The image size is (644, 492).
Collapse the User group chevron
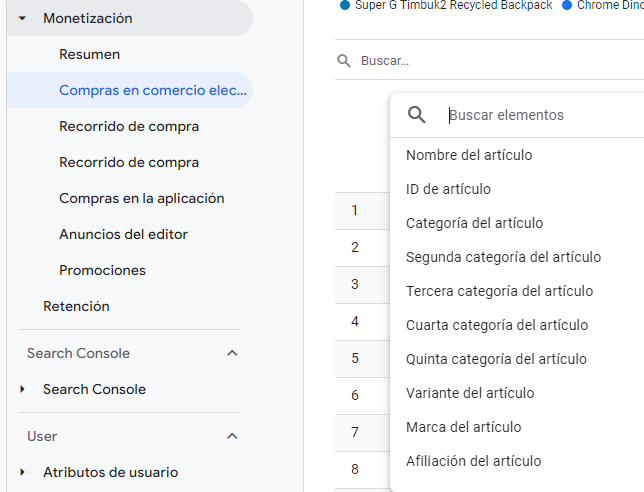tap(232, 436)
